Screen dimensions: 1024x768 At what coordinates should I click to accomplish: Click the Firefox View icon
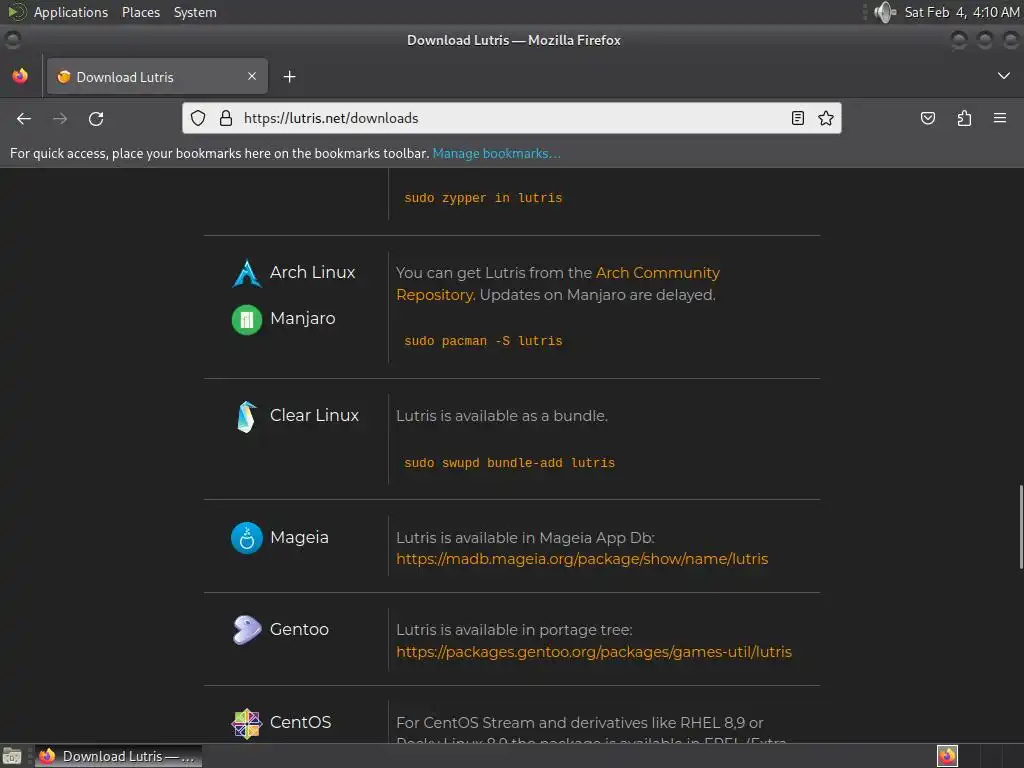click(20, 76)
